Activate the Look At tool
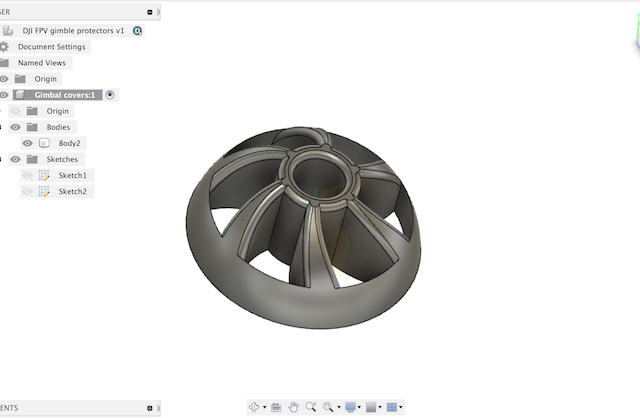 point(276,407)
